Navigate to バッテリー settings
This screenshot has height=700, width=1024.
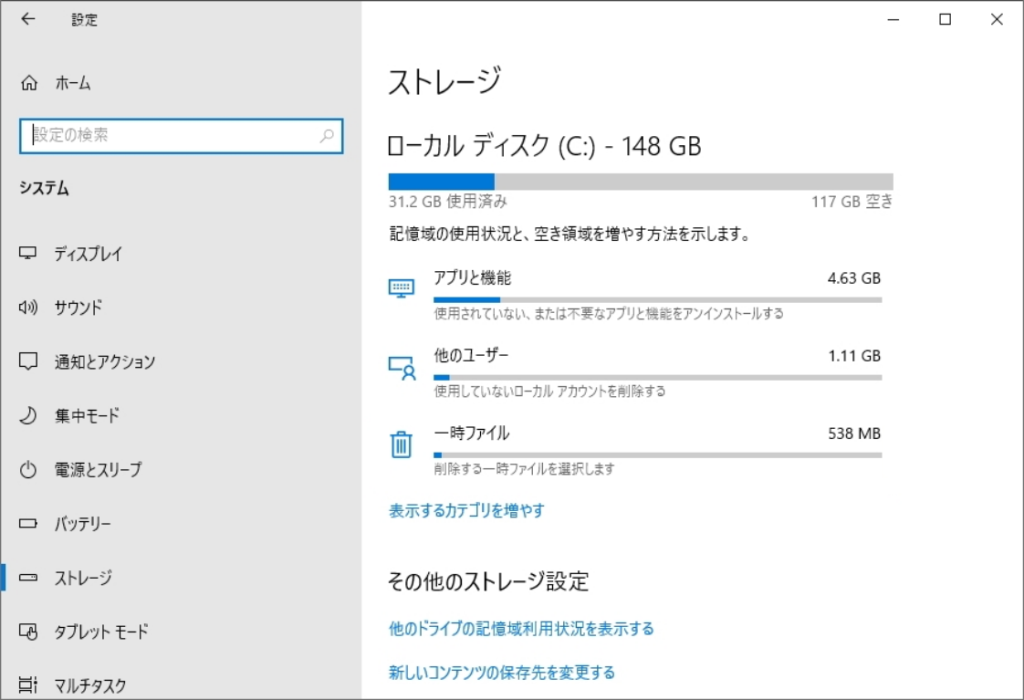83,523
